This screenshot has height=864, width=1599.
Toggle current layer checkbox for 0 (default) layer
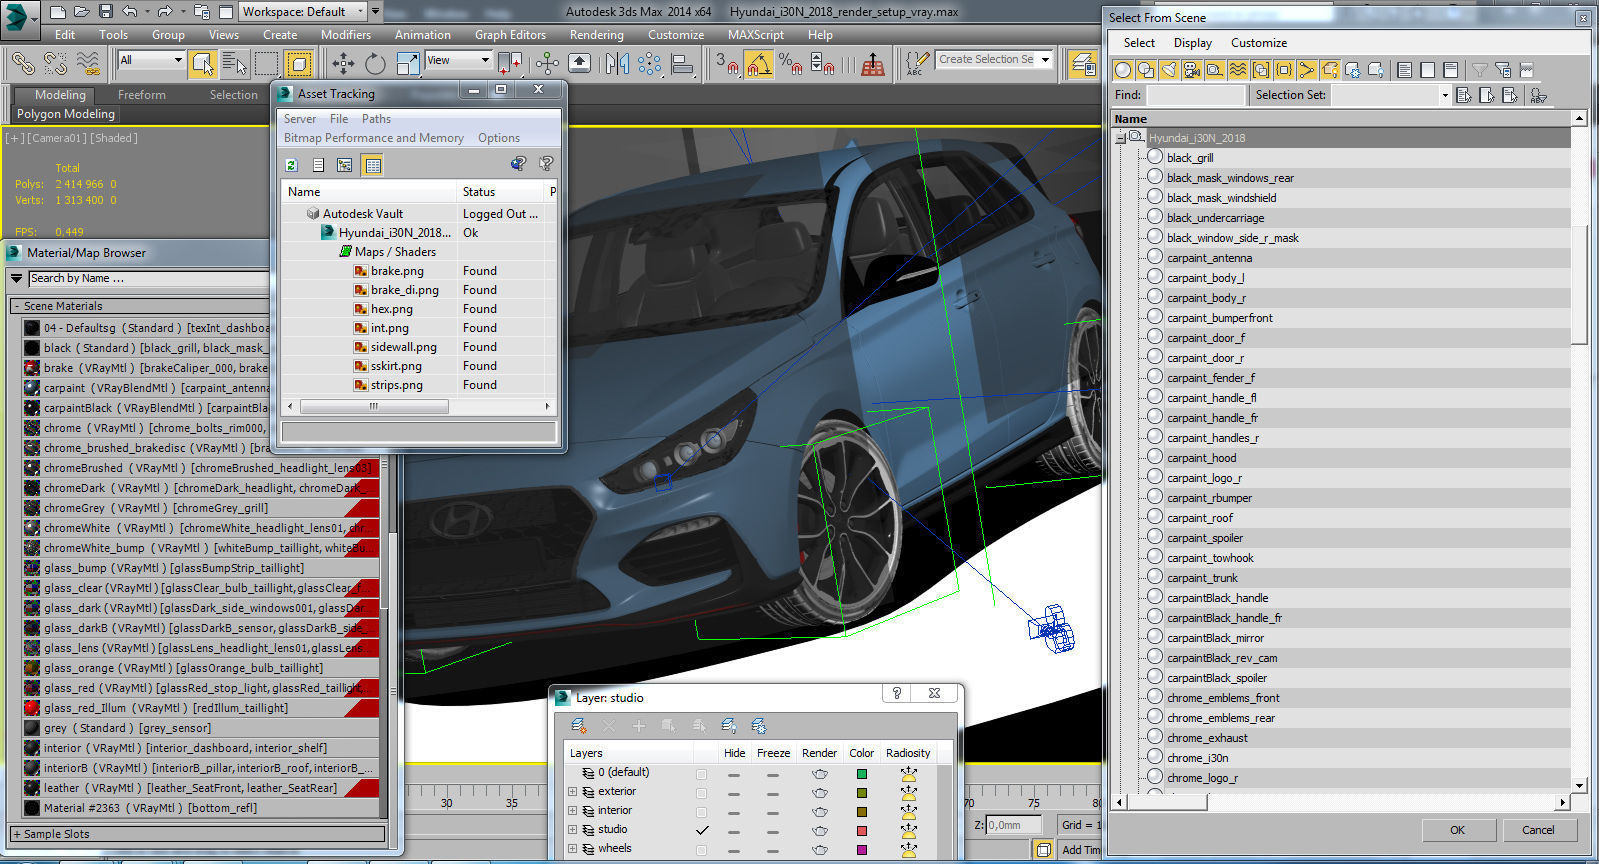(701, 774)
